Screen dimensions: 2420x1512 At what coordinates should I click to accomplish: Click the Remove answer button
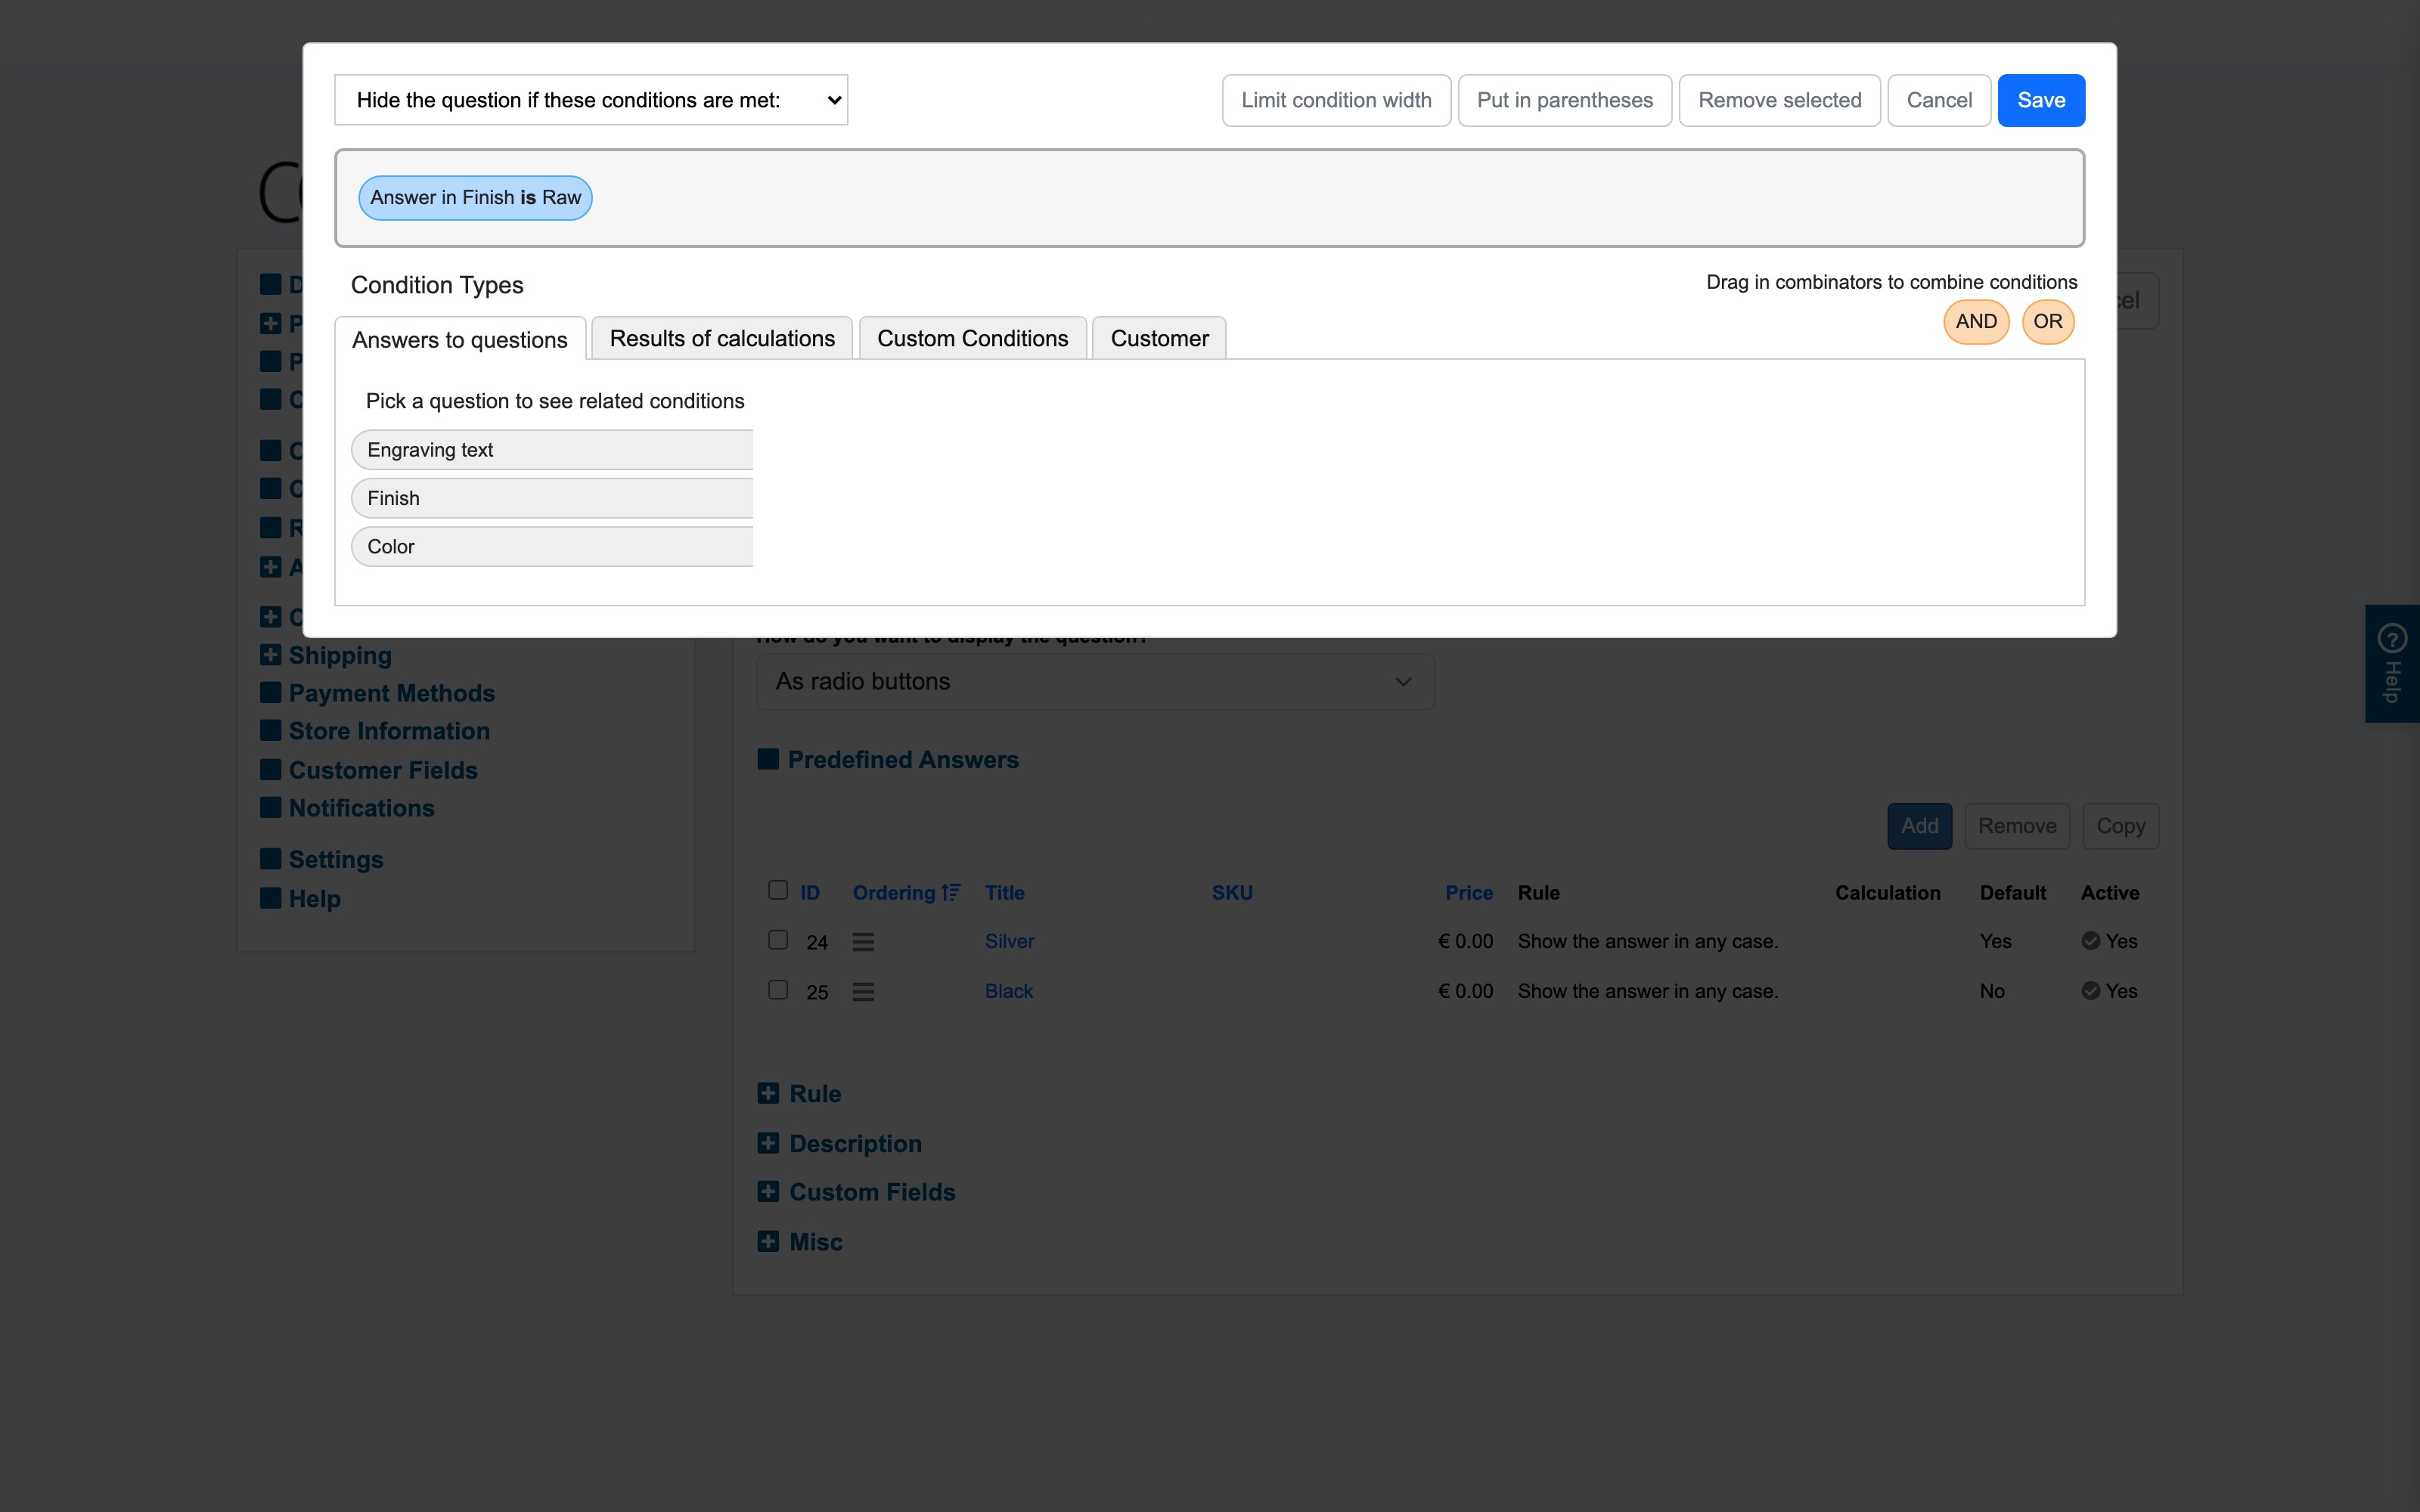(x=2017, y=826)
